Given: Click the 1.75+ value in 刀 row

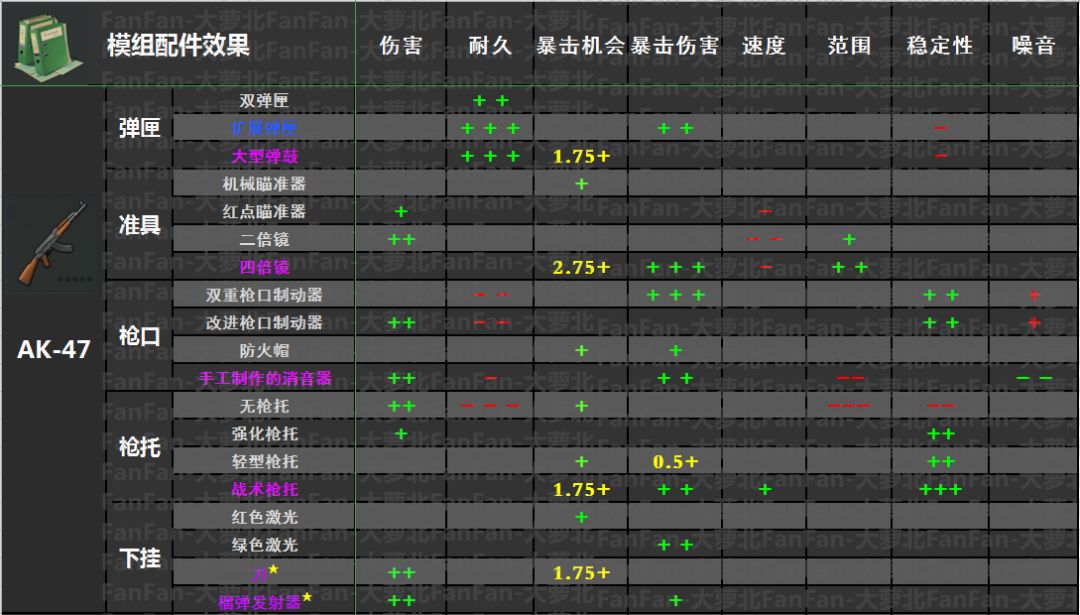Looking at the screenshot, I should coord(581,573).
